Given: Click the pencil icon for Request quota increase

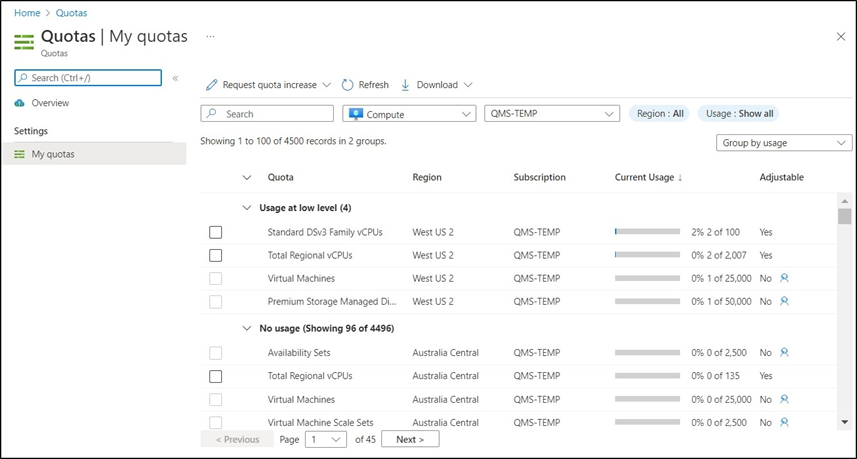Looking at the screenshot, I should point(212,85).
